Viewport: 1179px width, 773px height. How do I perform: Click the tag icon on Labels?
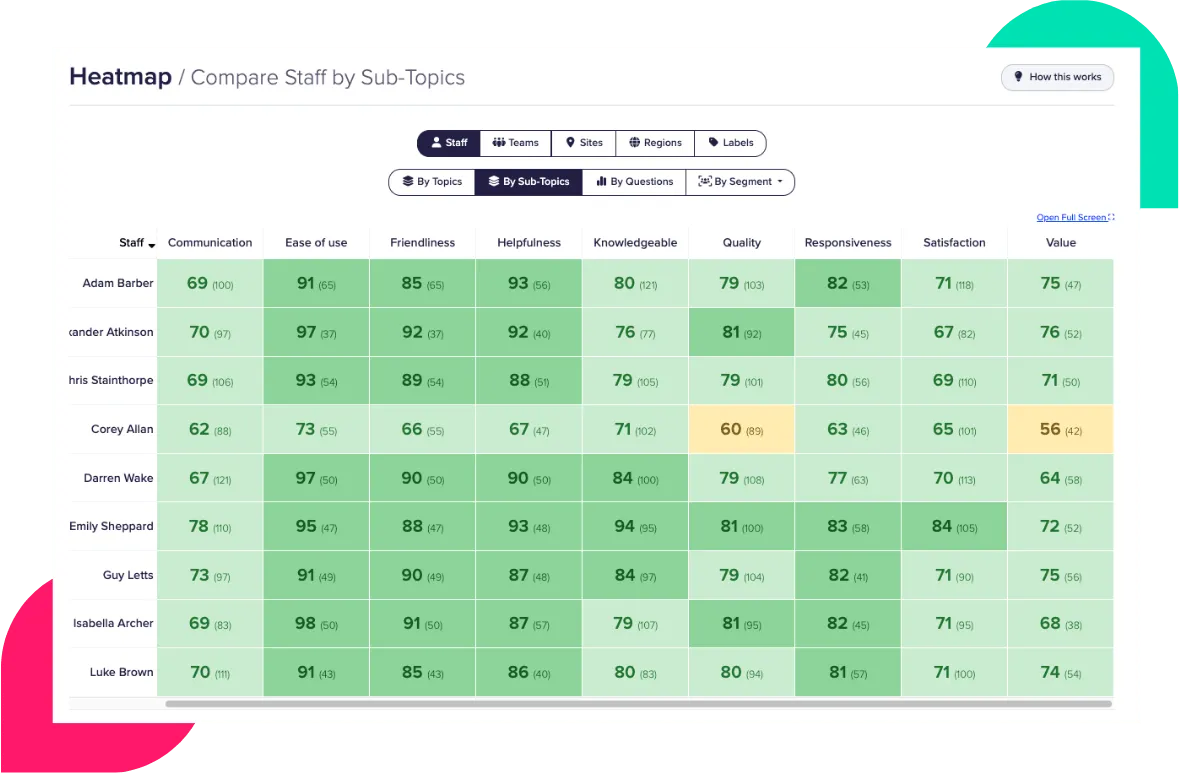pyautogui.click(x=713, y=143)
